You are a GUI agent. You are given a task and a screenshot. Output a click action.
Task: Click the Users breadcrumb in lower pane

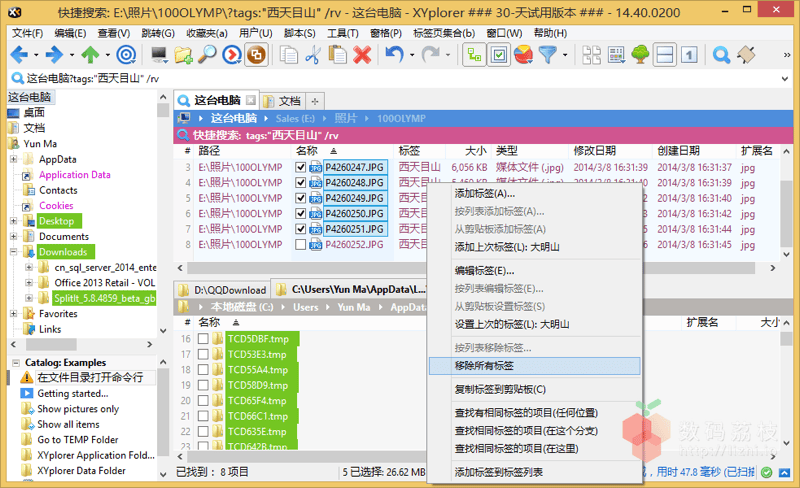coord(306,307)
